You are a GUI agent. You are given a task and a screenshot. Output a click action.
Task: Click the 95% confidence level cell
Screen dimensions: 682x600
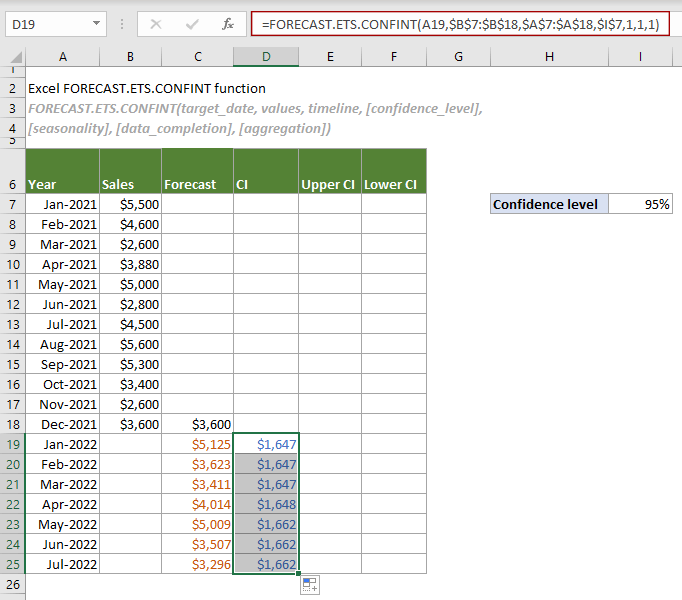coord(640,204)
